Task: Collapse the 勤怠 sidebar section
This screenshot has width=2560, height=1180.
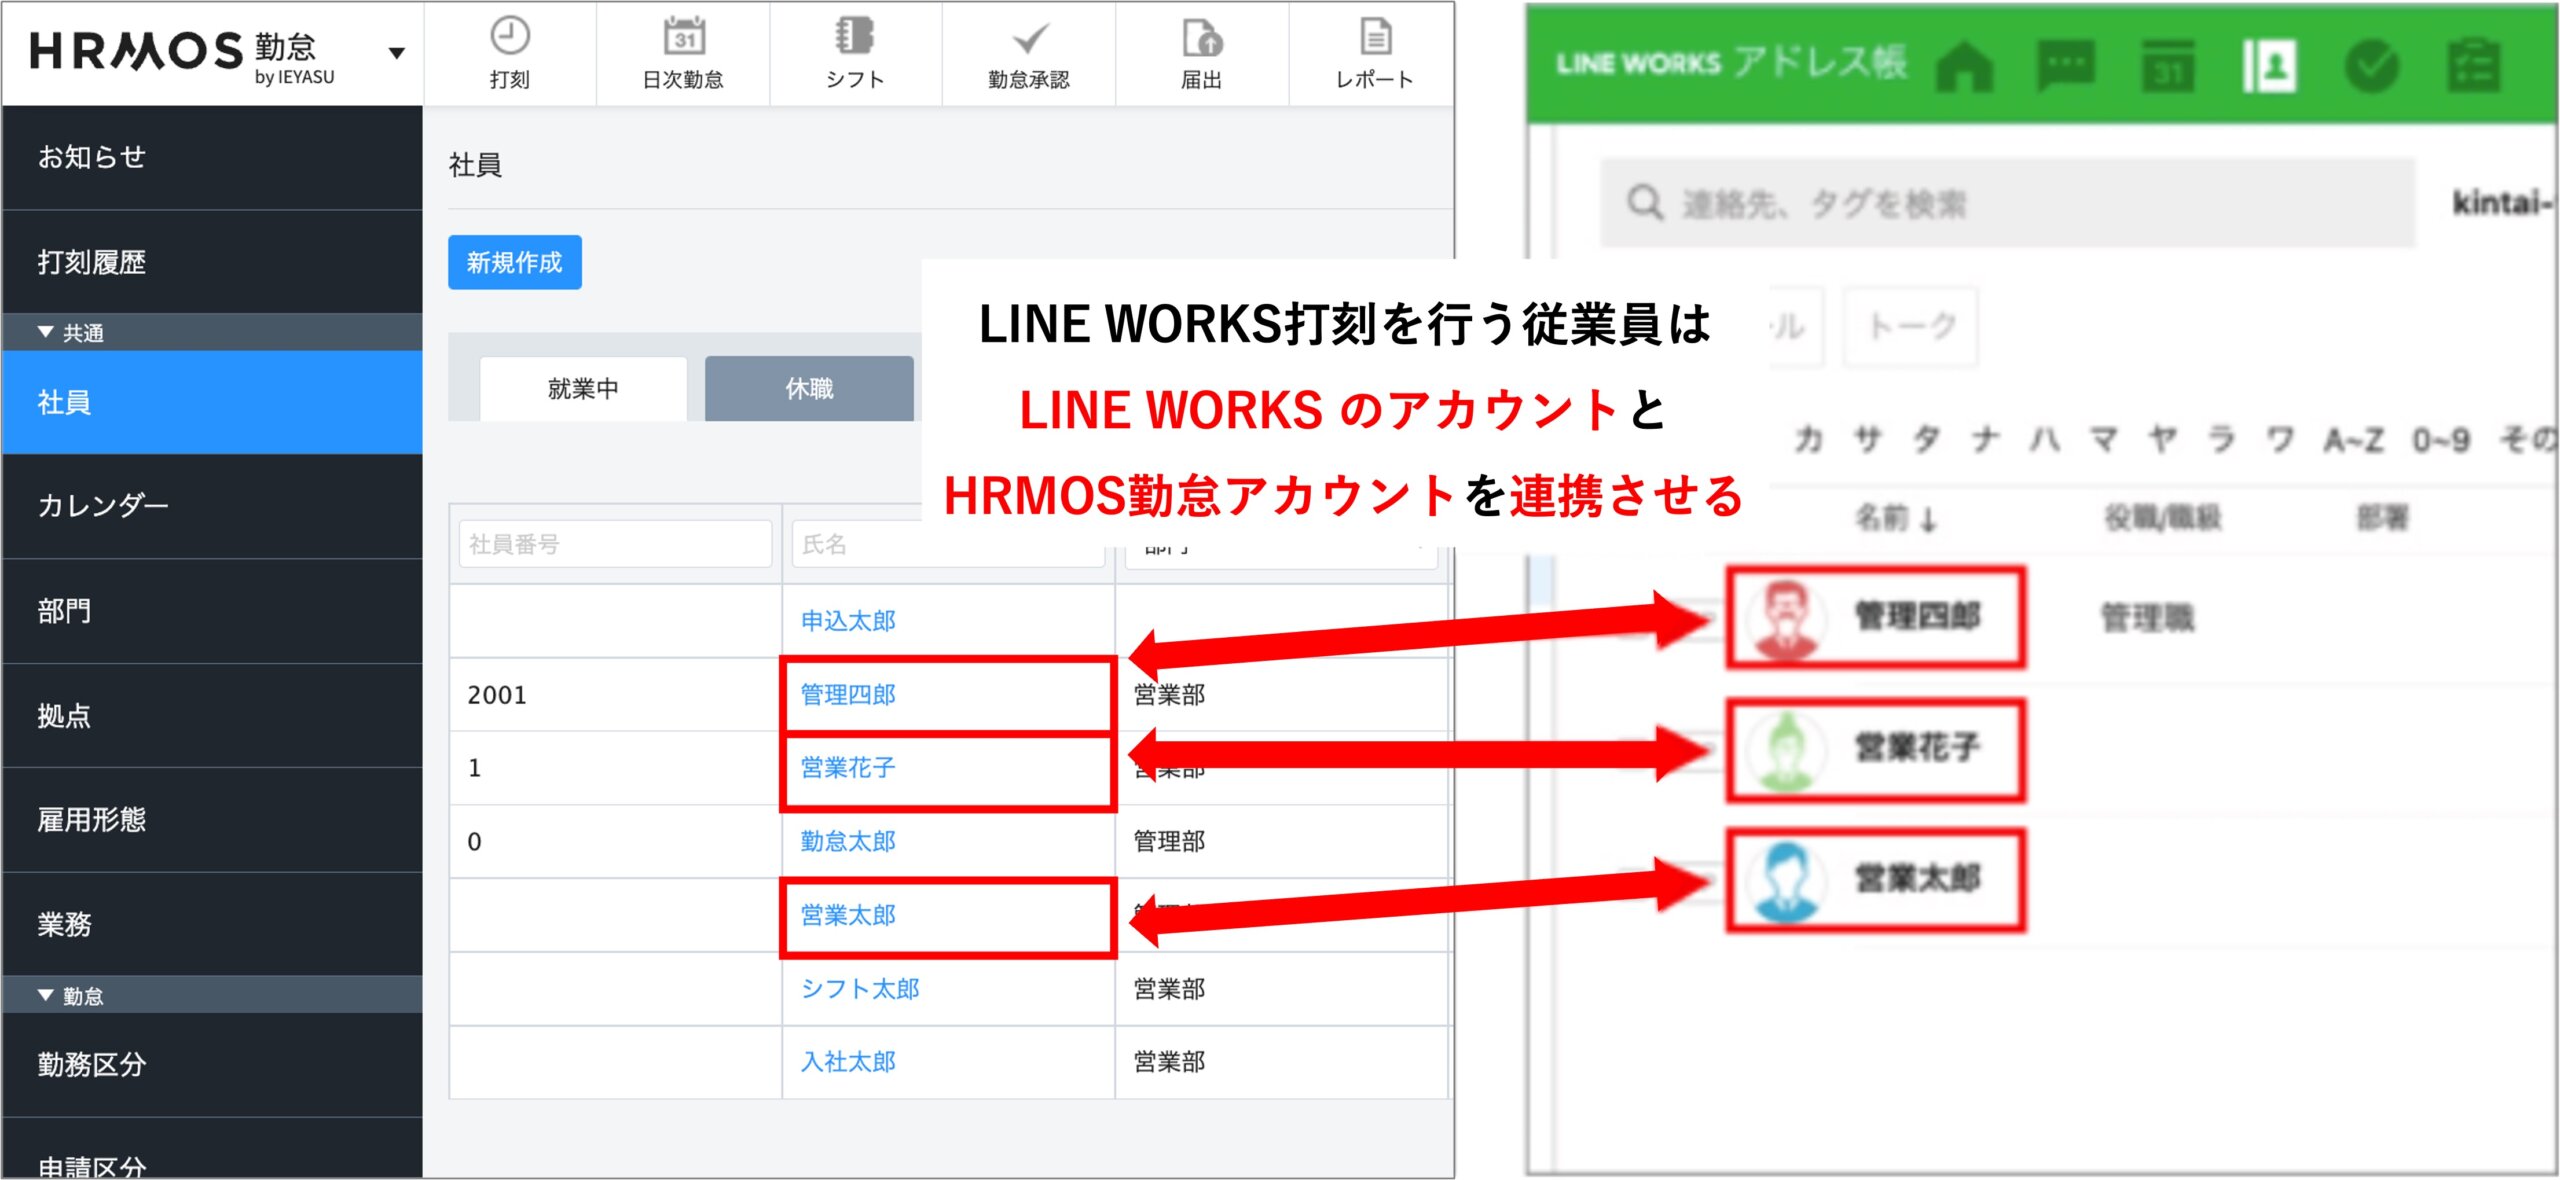Action: [x=46, y=995]
